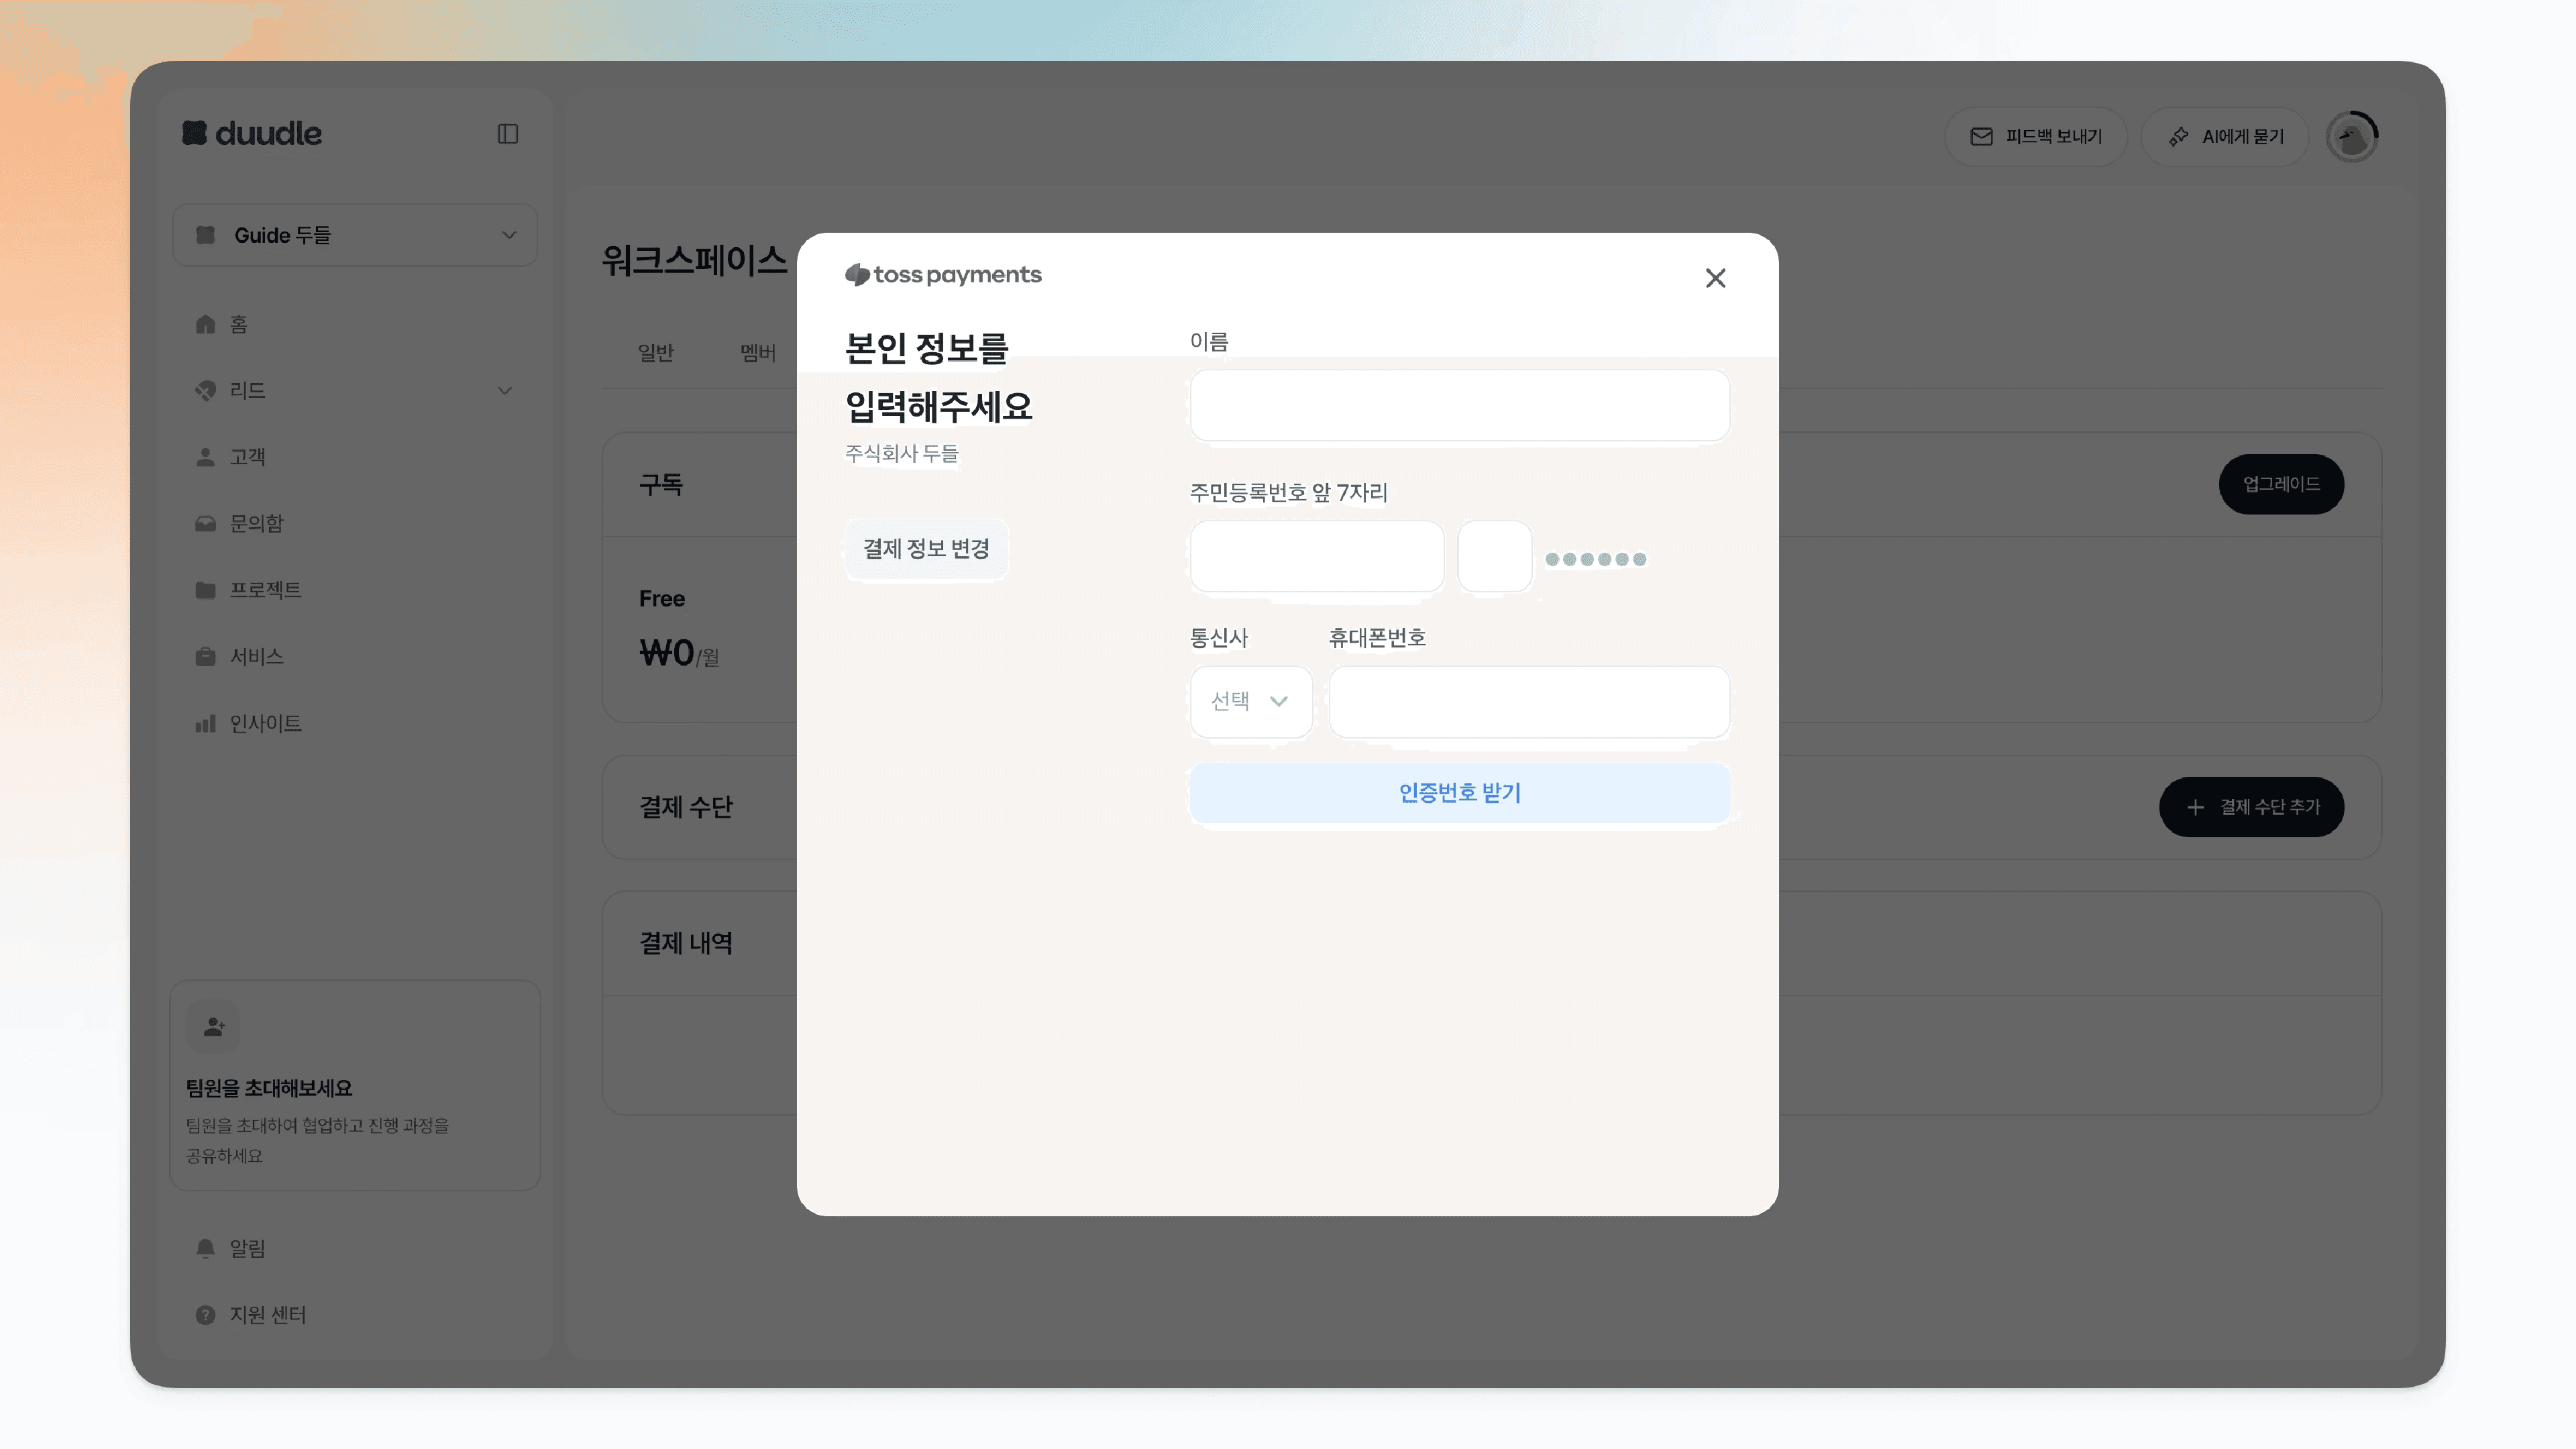Click the 이름 name input field
Screen dimensions: 2576x1449
click(1459, 405)
